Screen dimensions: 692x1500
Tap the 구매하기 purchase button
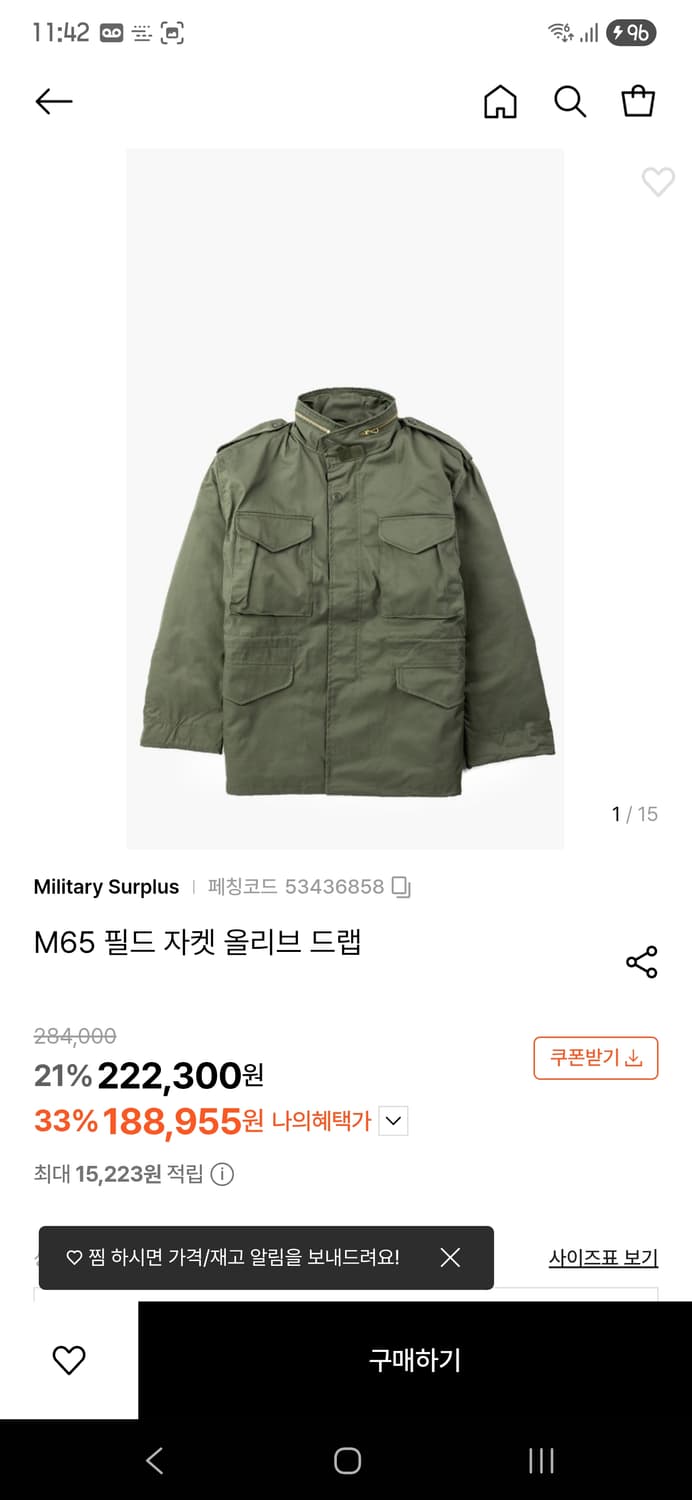413,1359
